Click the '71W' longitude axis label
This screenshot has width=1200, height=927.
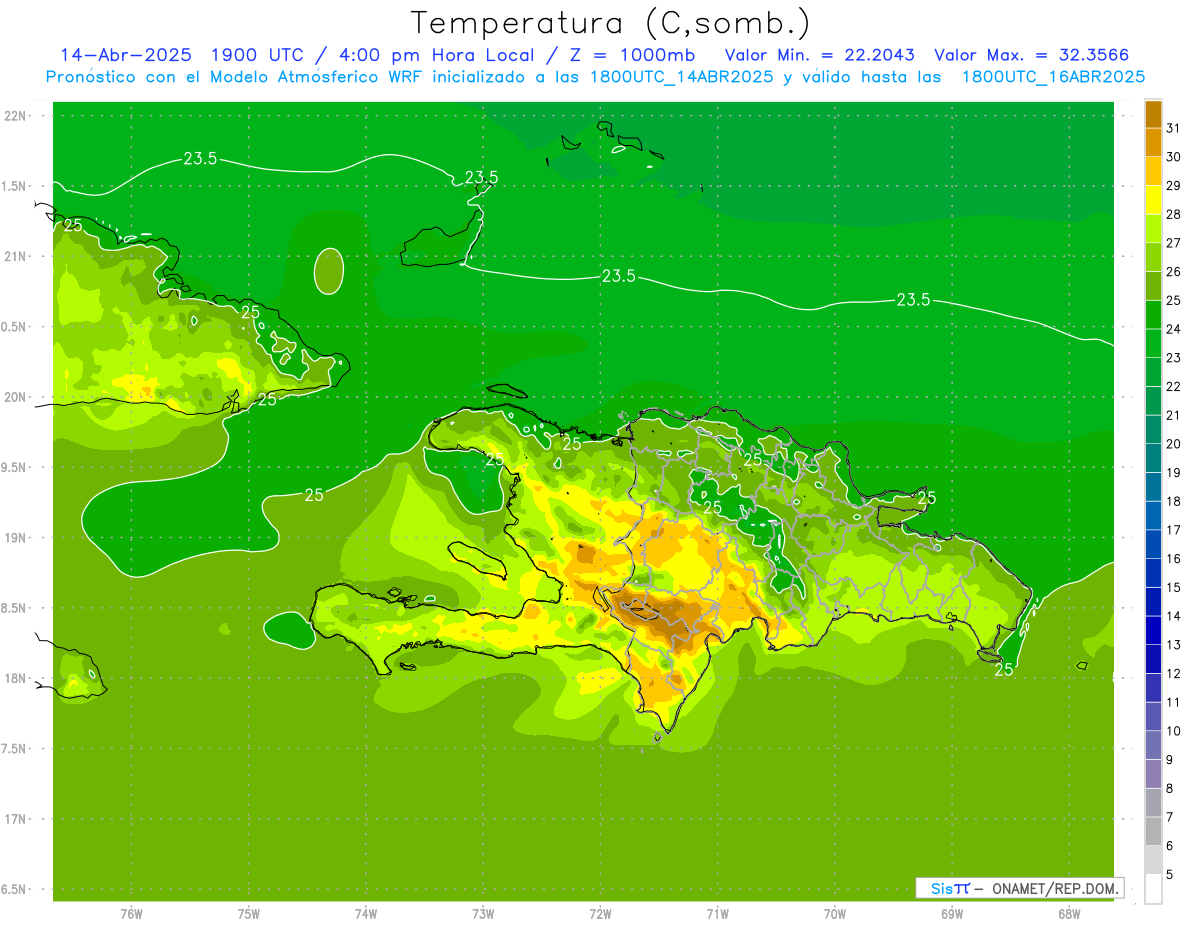[x=717, y=913]
